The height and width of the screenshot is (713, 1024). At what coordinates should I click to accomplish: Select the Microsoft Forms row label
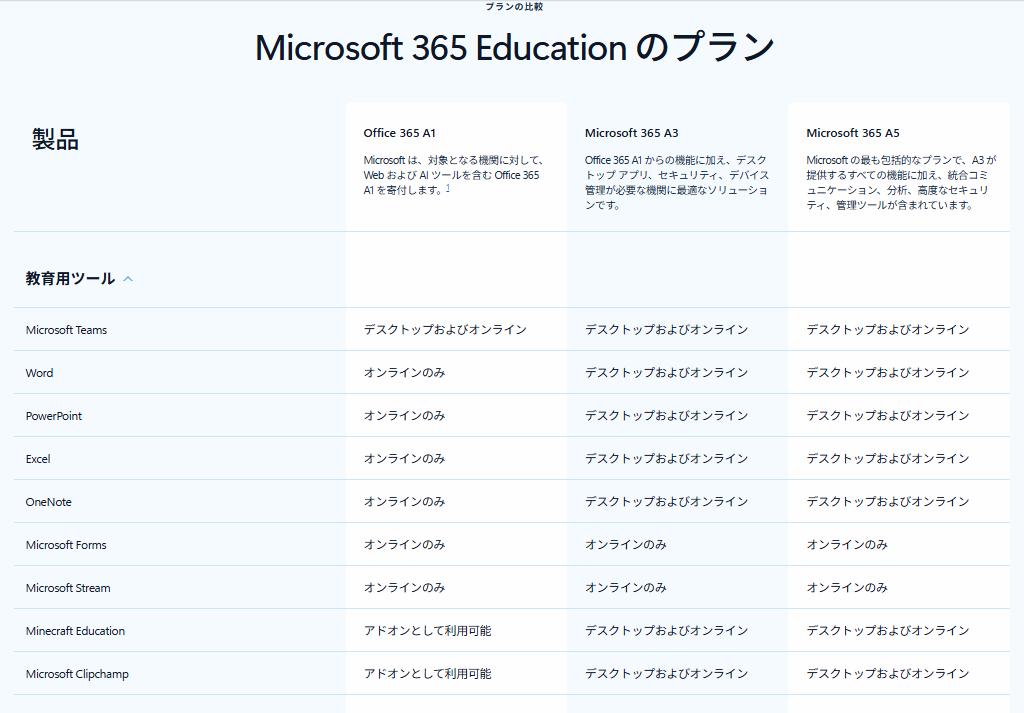[x=66, y=546]
